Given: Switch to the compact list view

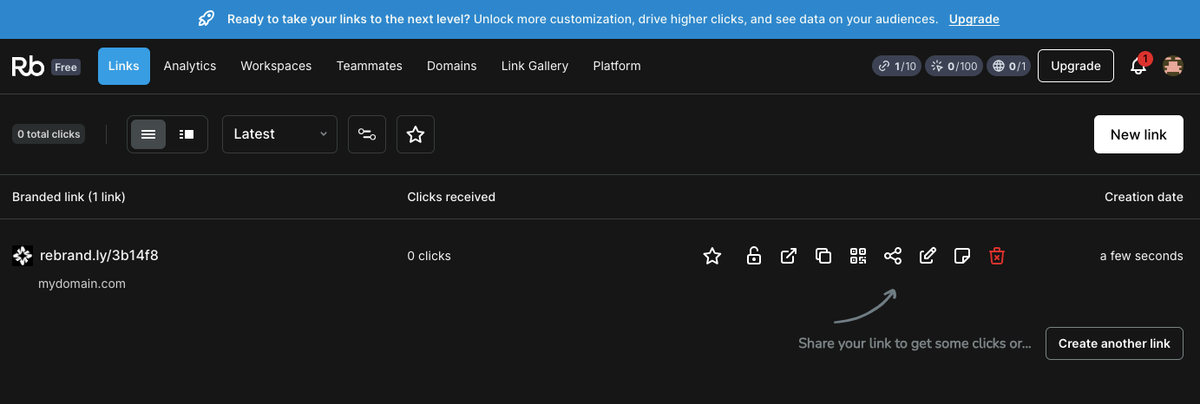Looking at the screenshot, I should pyautogui.click(x=148, y=134).
